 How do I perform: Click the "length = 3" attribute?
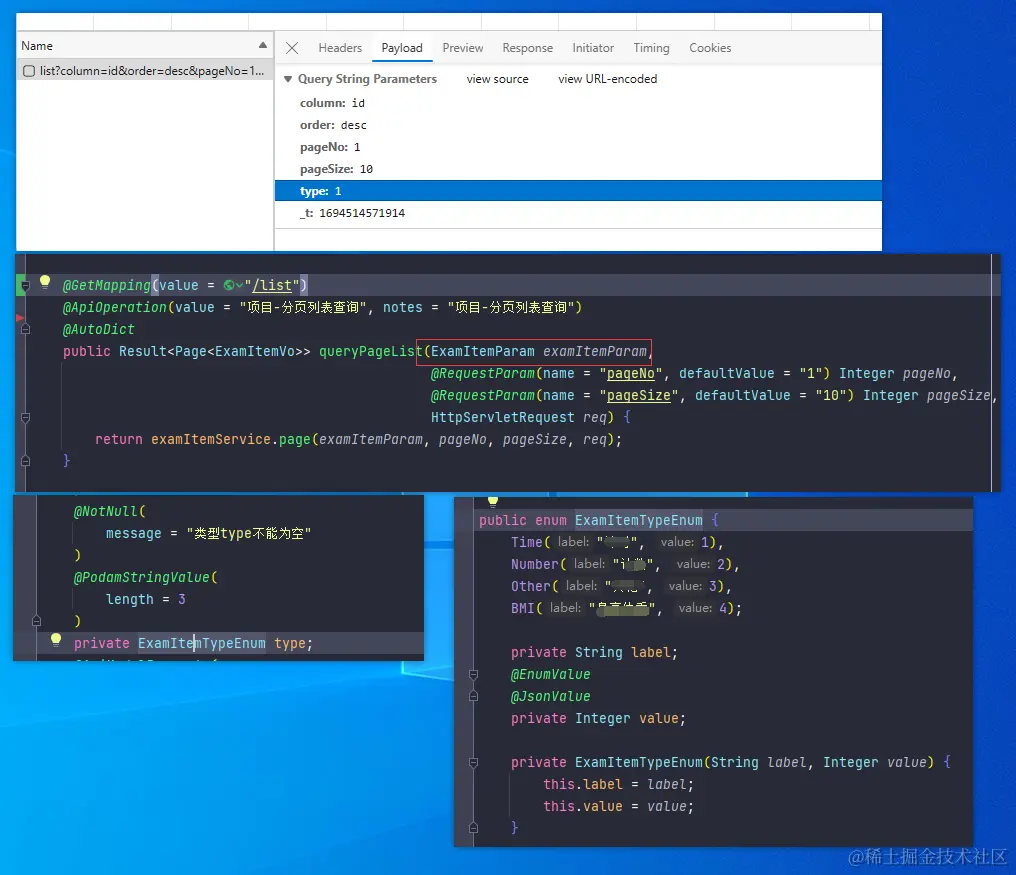[146, 600]
